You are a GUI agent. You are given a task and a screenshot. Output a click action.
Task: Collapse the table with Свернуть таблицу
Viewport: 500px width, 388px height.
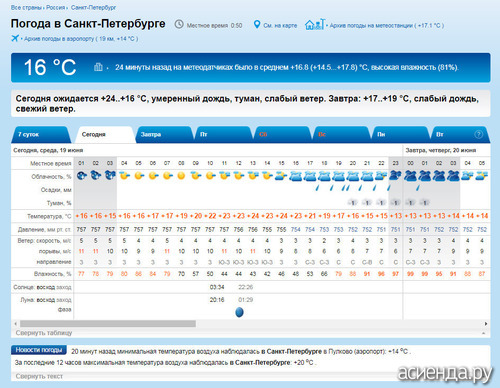[x=44, y=333]
